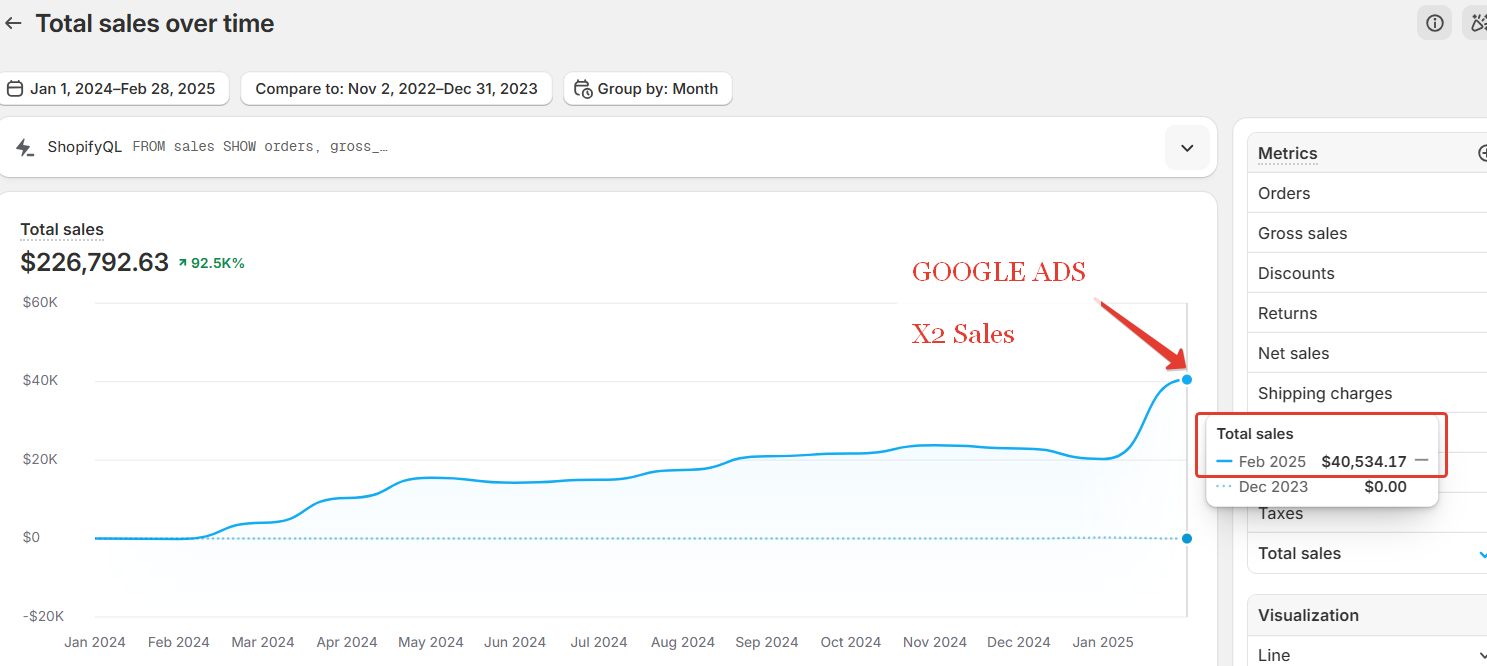Go back using the left arrow icon
Viewport: 1487px width, 666px height.
13,23
